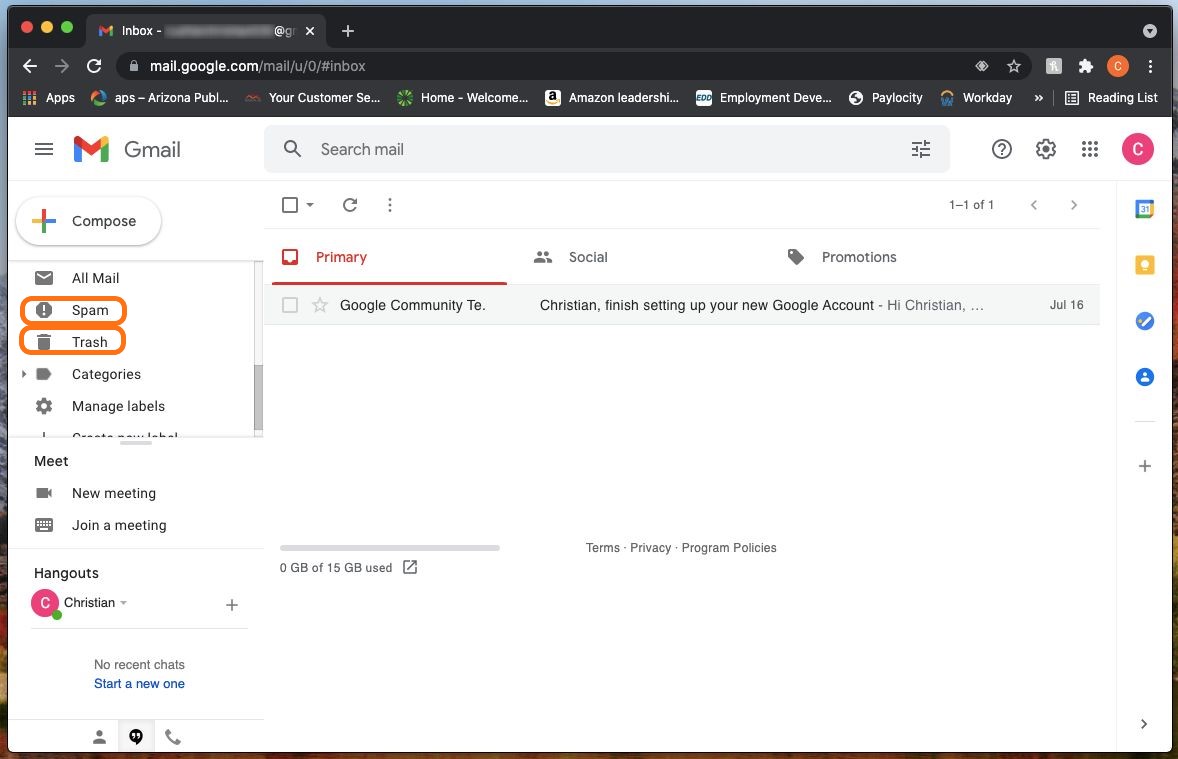Show more bookmarks with the chevron

tap(1038, 98)
